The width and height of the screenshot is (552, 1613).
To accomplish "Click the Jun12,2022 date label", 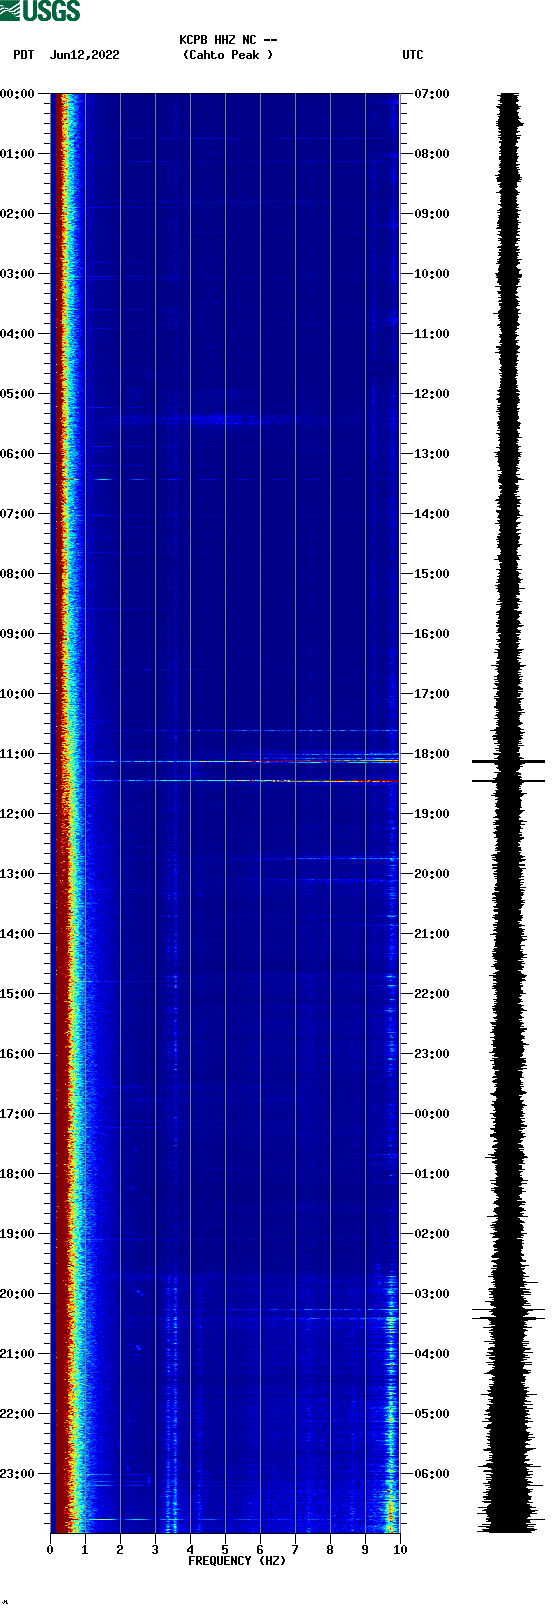I will (x=84, y=55).
